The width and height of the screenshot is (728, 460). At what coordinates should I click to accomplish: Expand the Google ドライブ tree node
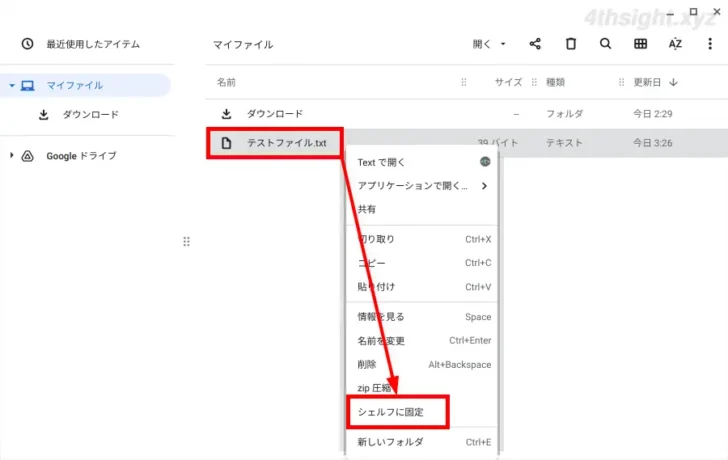coord(12,155)
